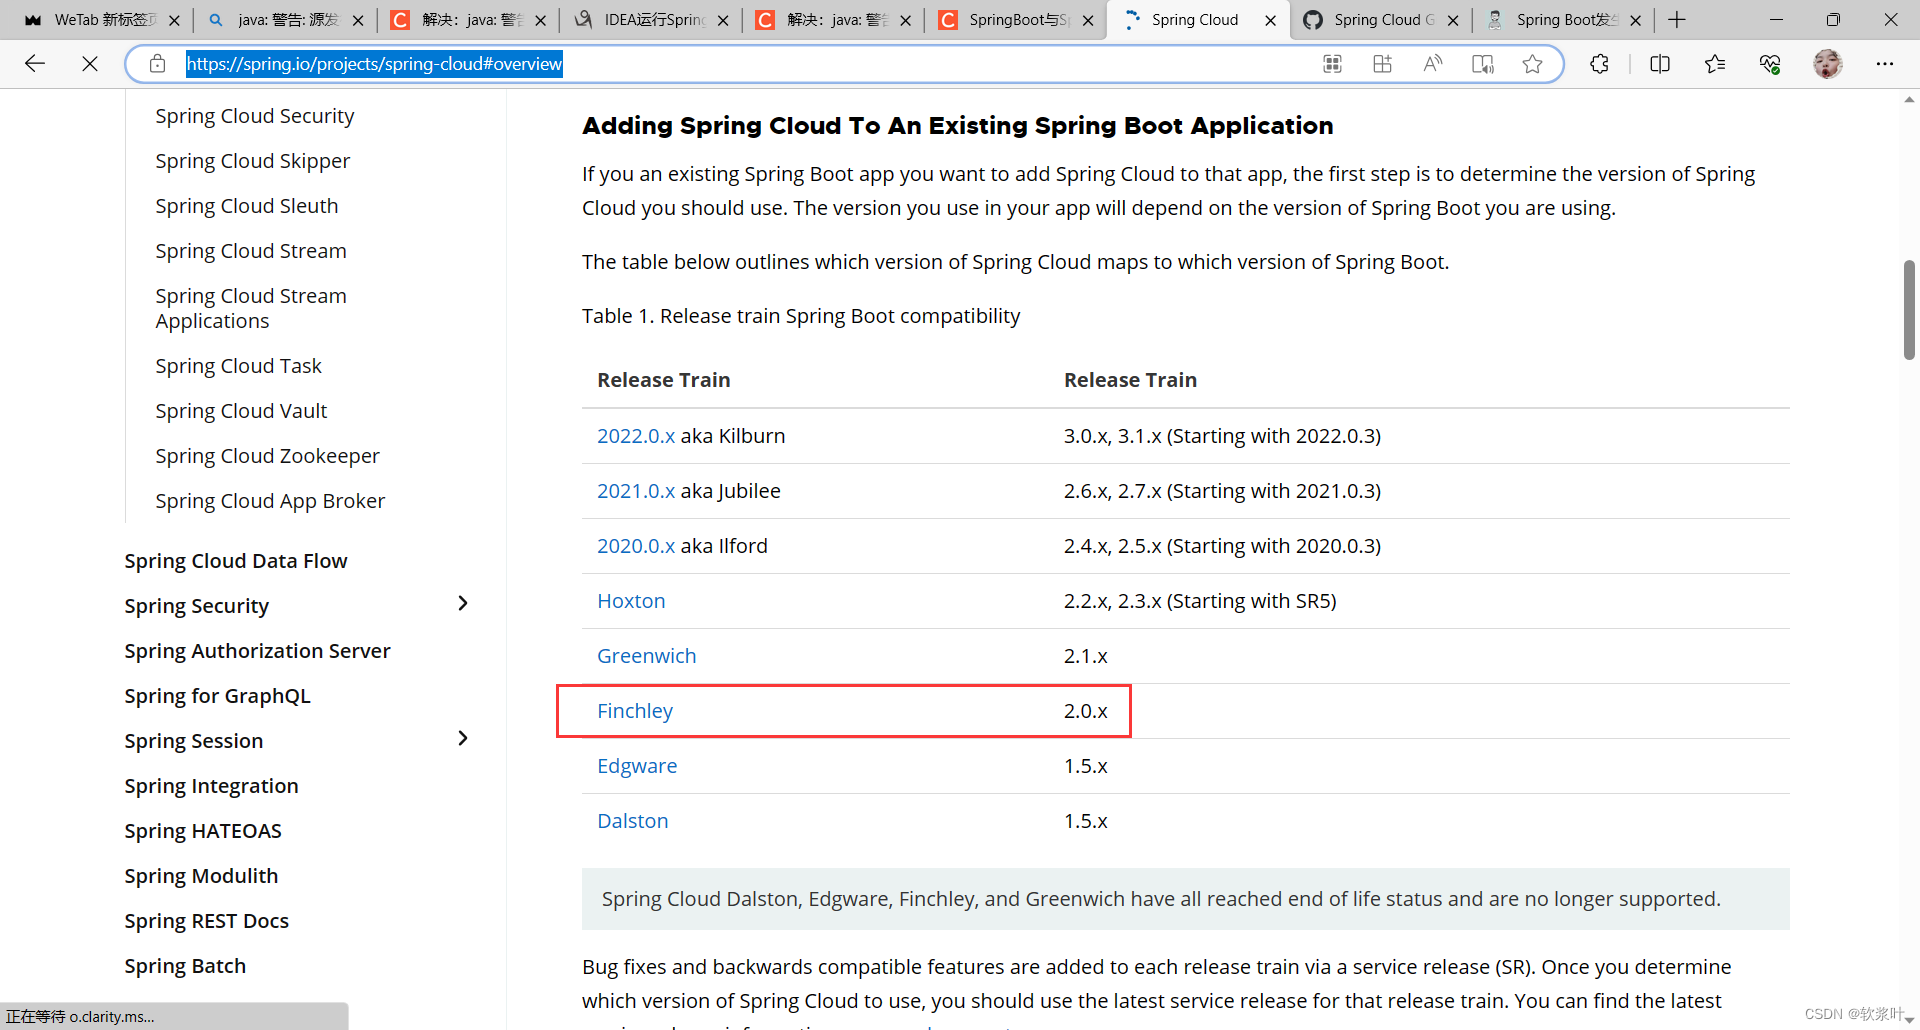Open Edgware release train link
The width and height of the screenshot is (1920, 1030).
pos(637,766)
